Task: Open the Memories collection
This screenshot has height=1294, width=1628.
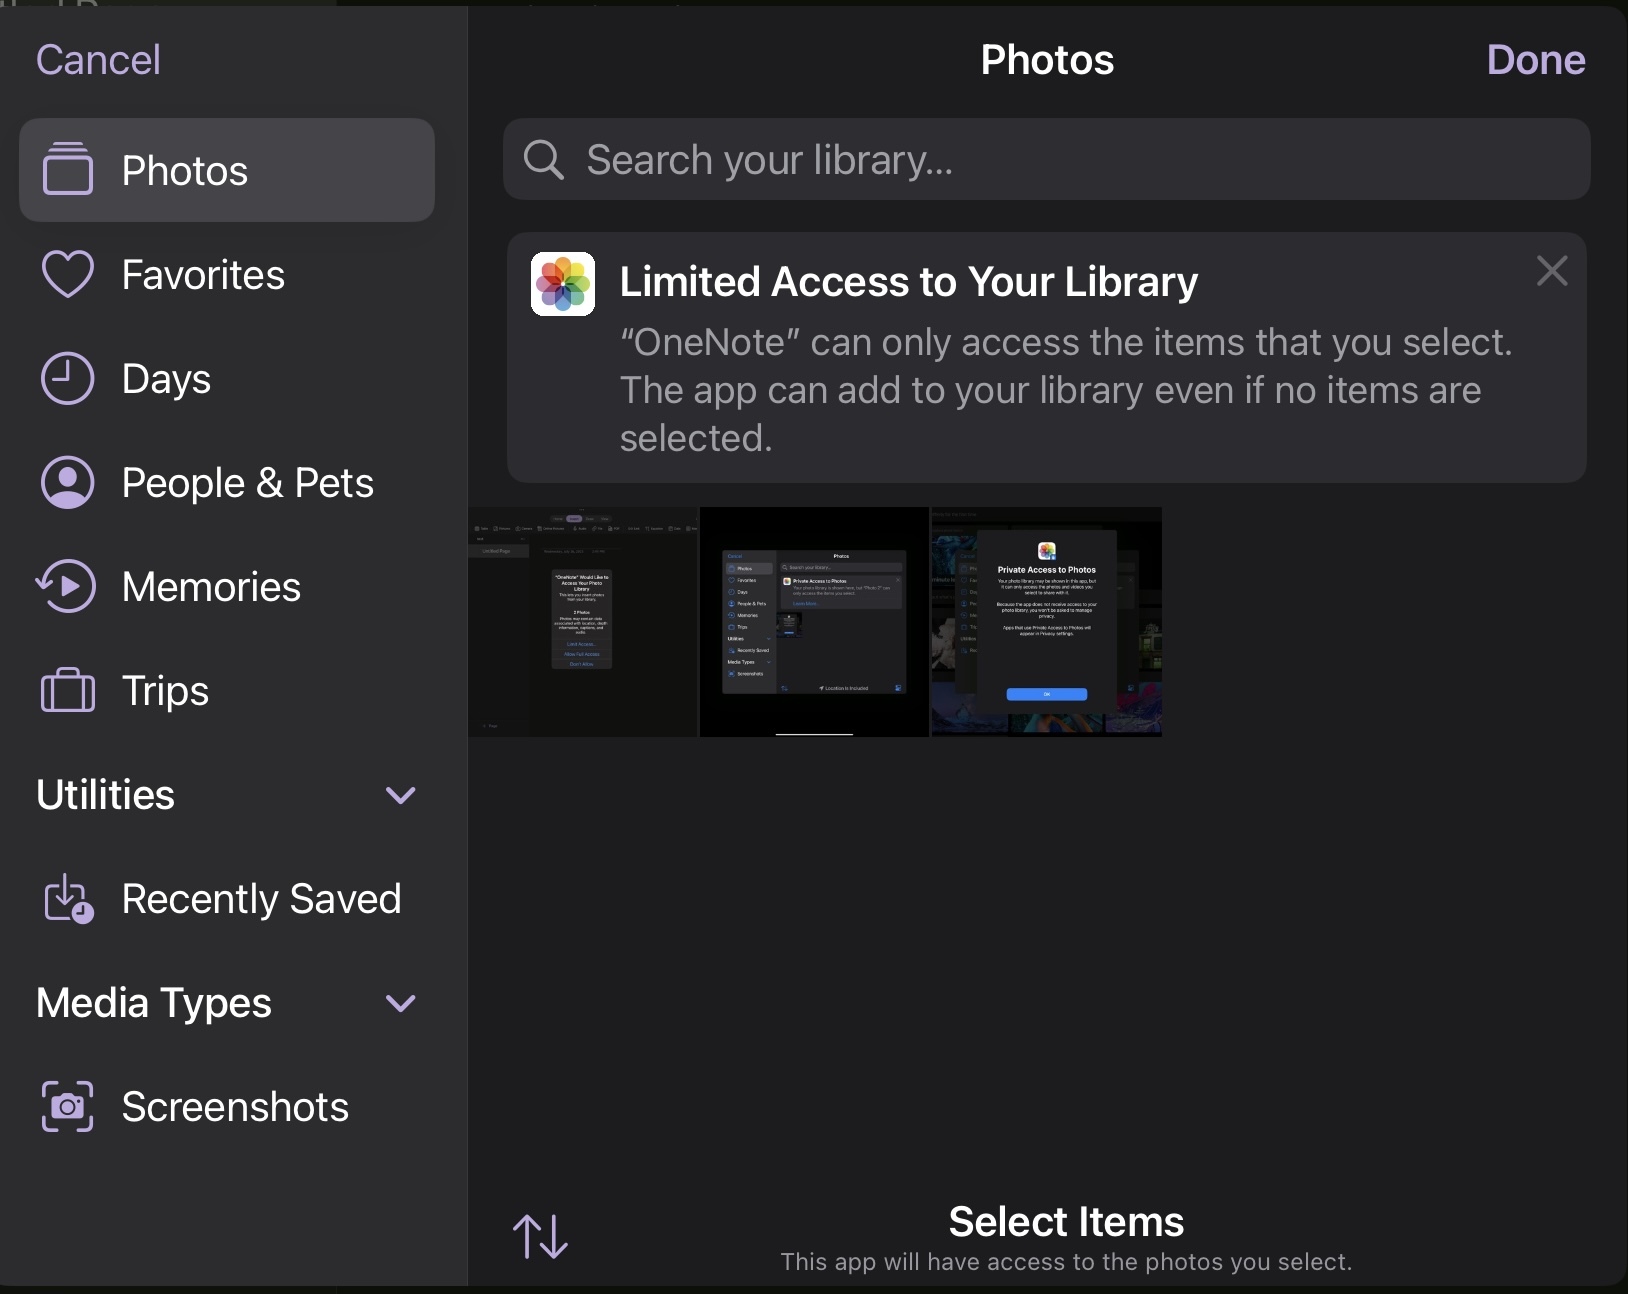Action: click(227, 586)
